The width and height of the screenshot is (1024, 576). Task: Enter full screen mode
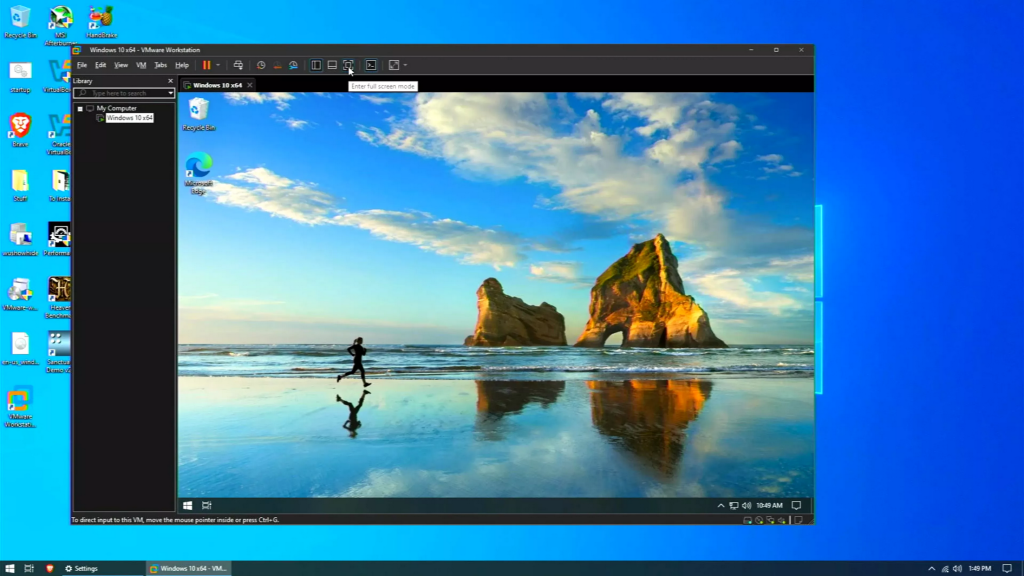(348, 65)
